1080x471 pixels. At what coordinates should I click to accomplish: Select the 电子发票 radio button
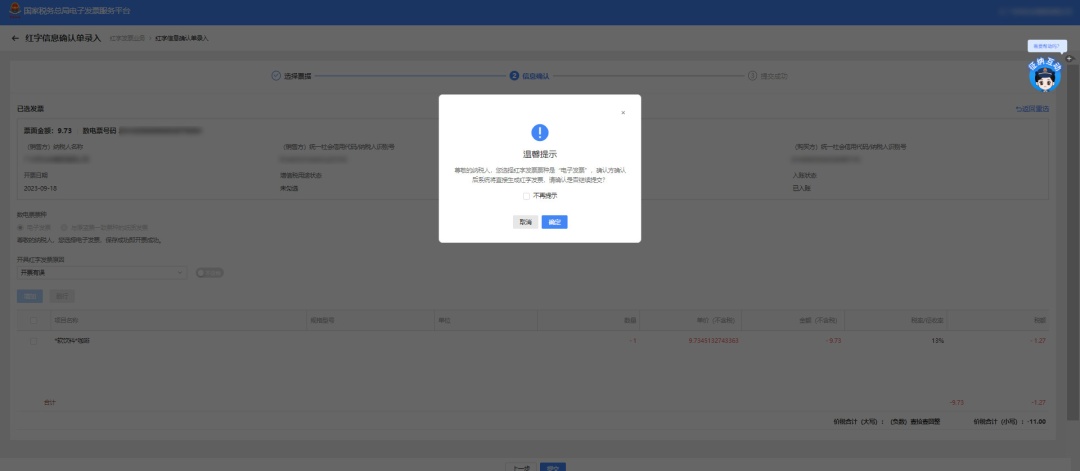tap(21, 227)
